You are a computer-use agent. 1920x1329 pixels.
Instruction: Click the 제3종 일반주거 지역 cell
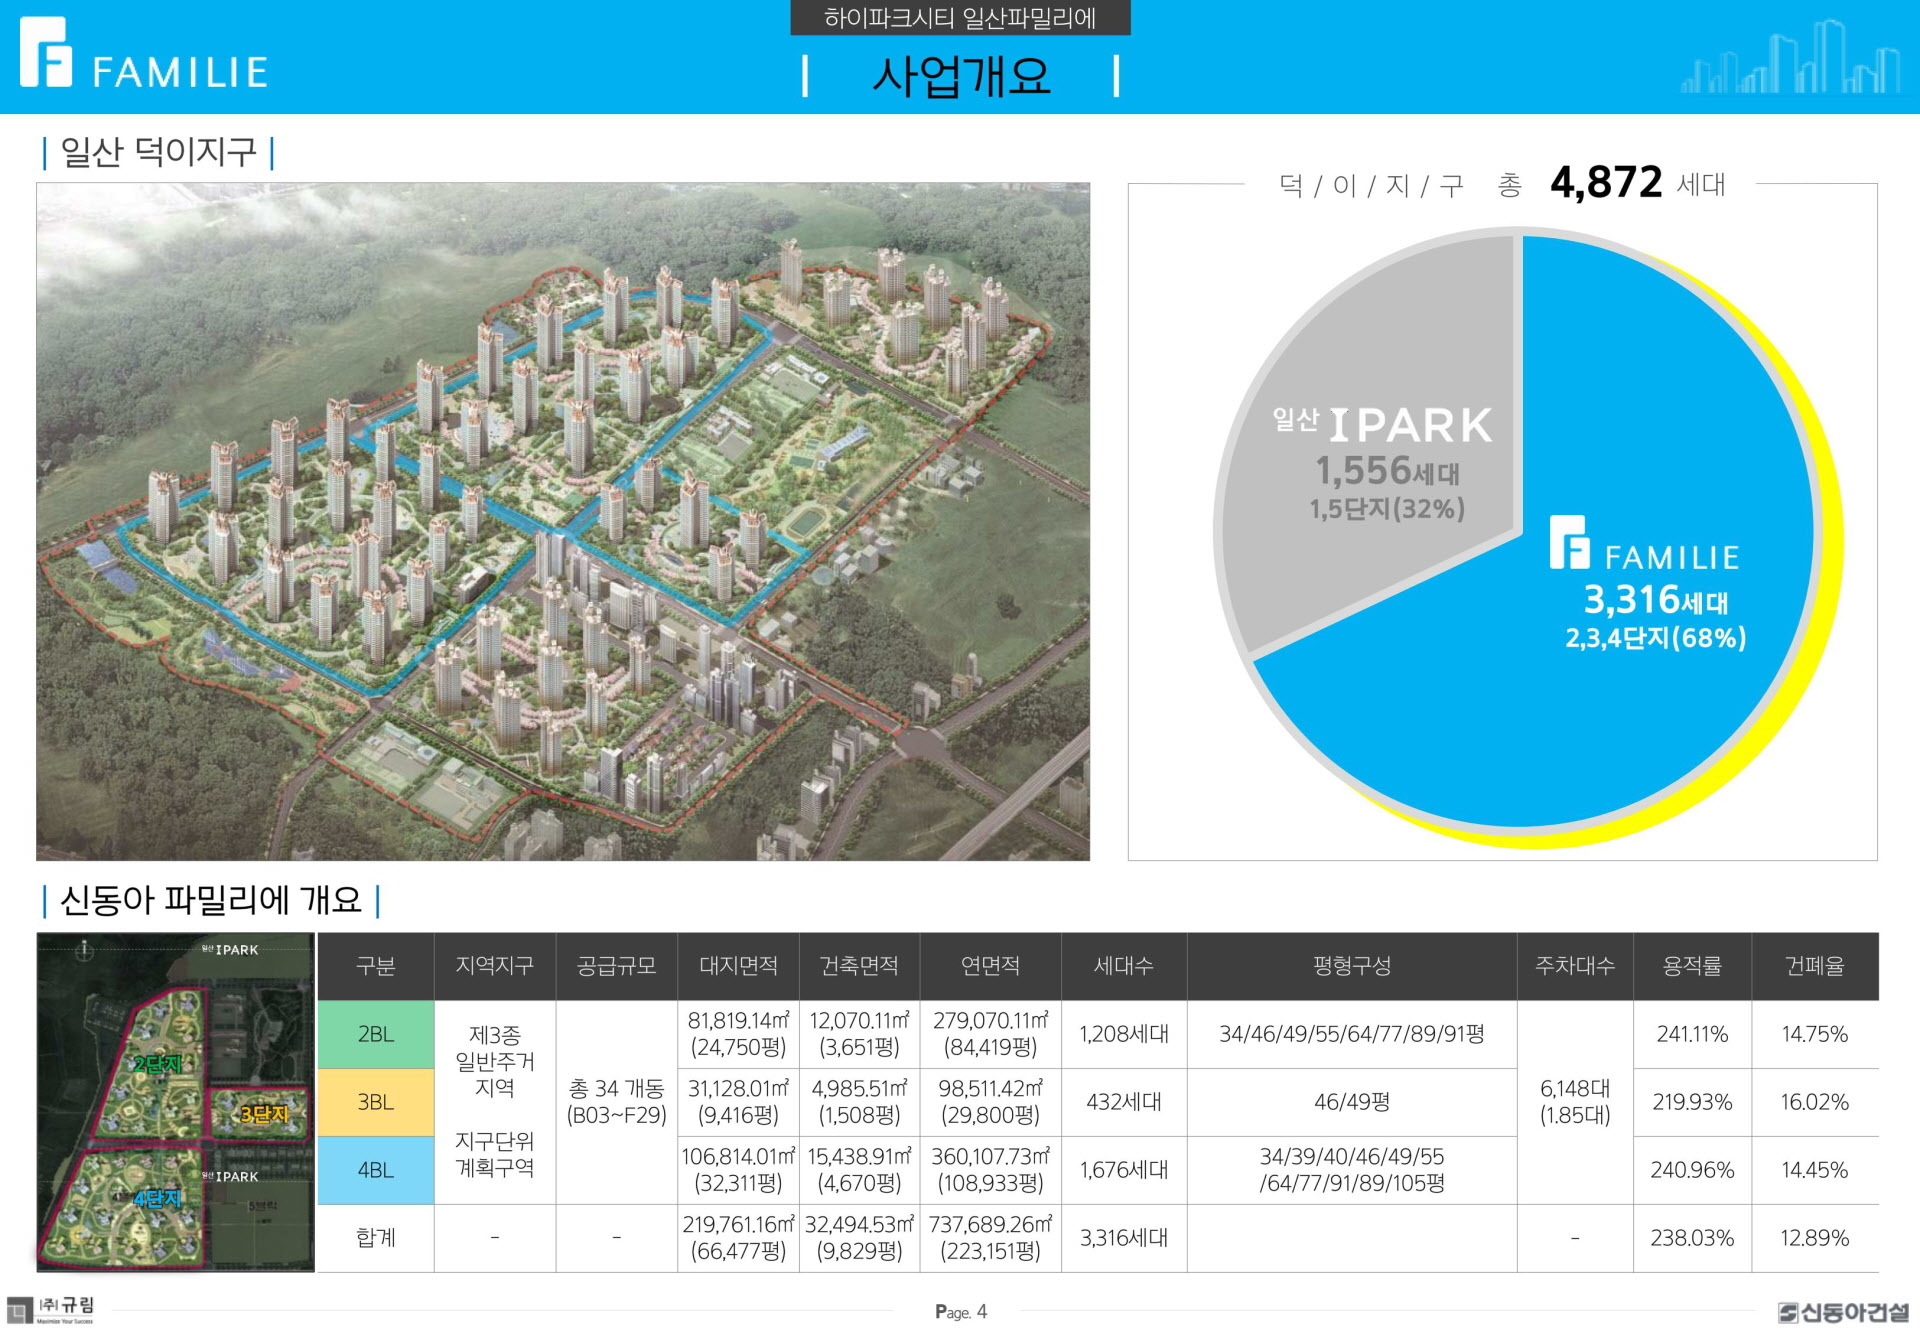coord(495,1061)
